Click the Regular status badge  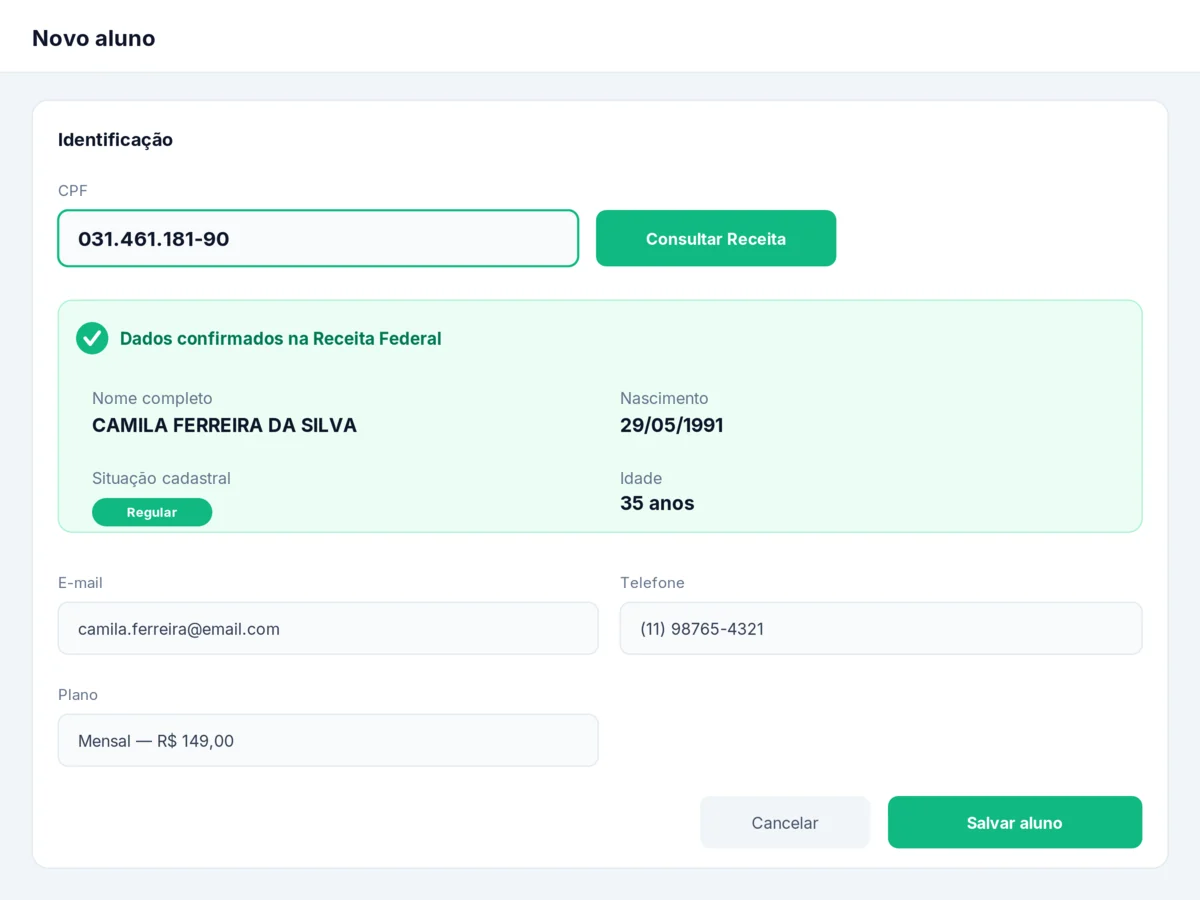point(152,512)
